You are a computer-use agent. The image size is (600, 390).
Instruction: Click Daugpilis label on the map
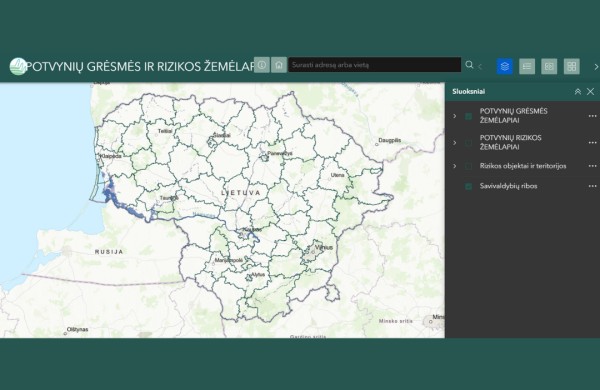[x=390, y=140]
